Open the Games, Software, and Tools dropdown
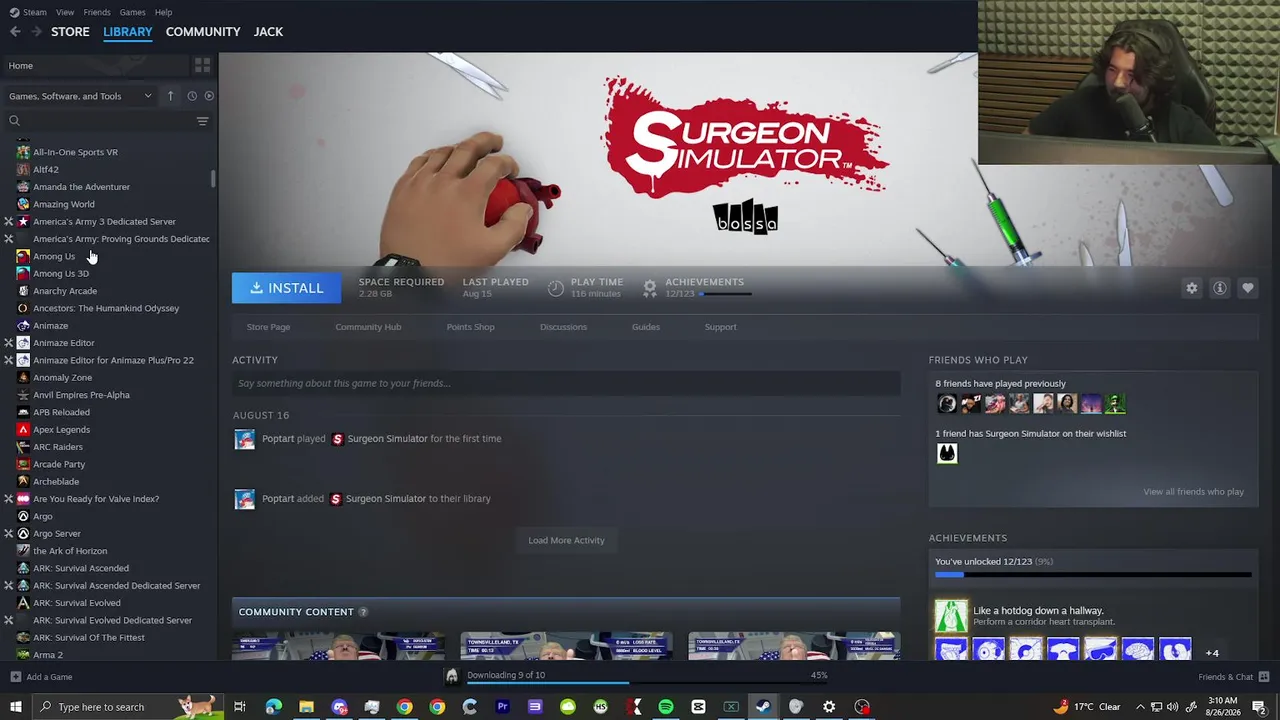 (80, 96)
